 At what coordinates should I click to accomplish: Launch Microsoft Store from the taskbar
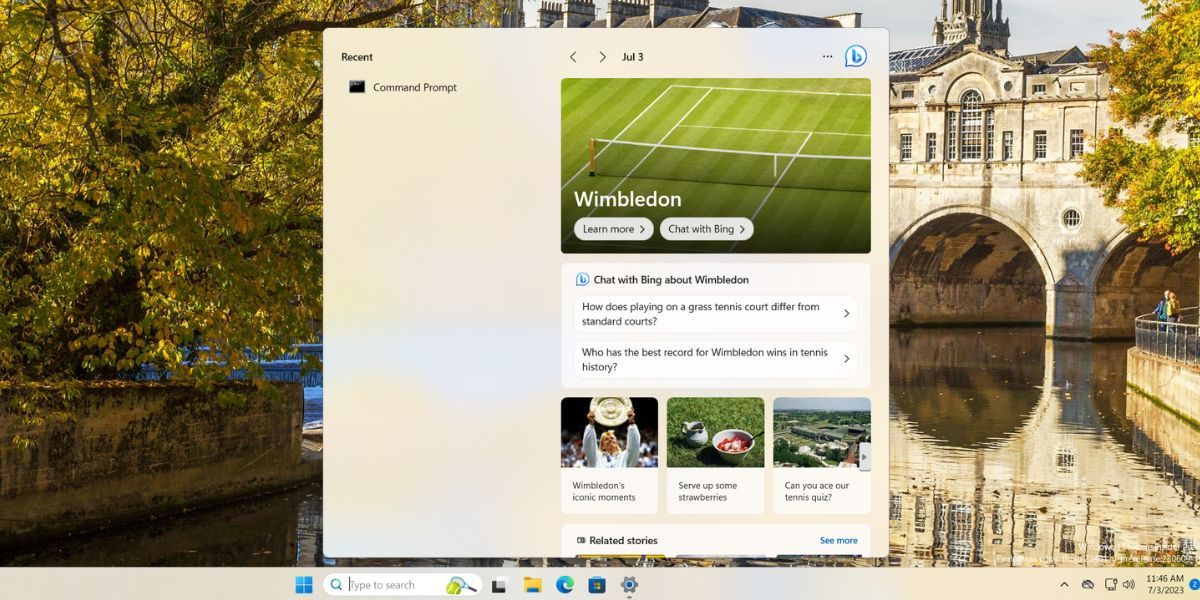tap(597, 583)
